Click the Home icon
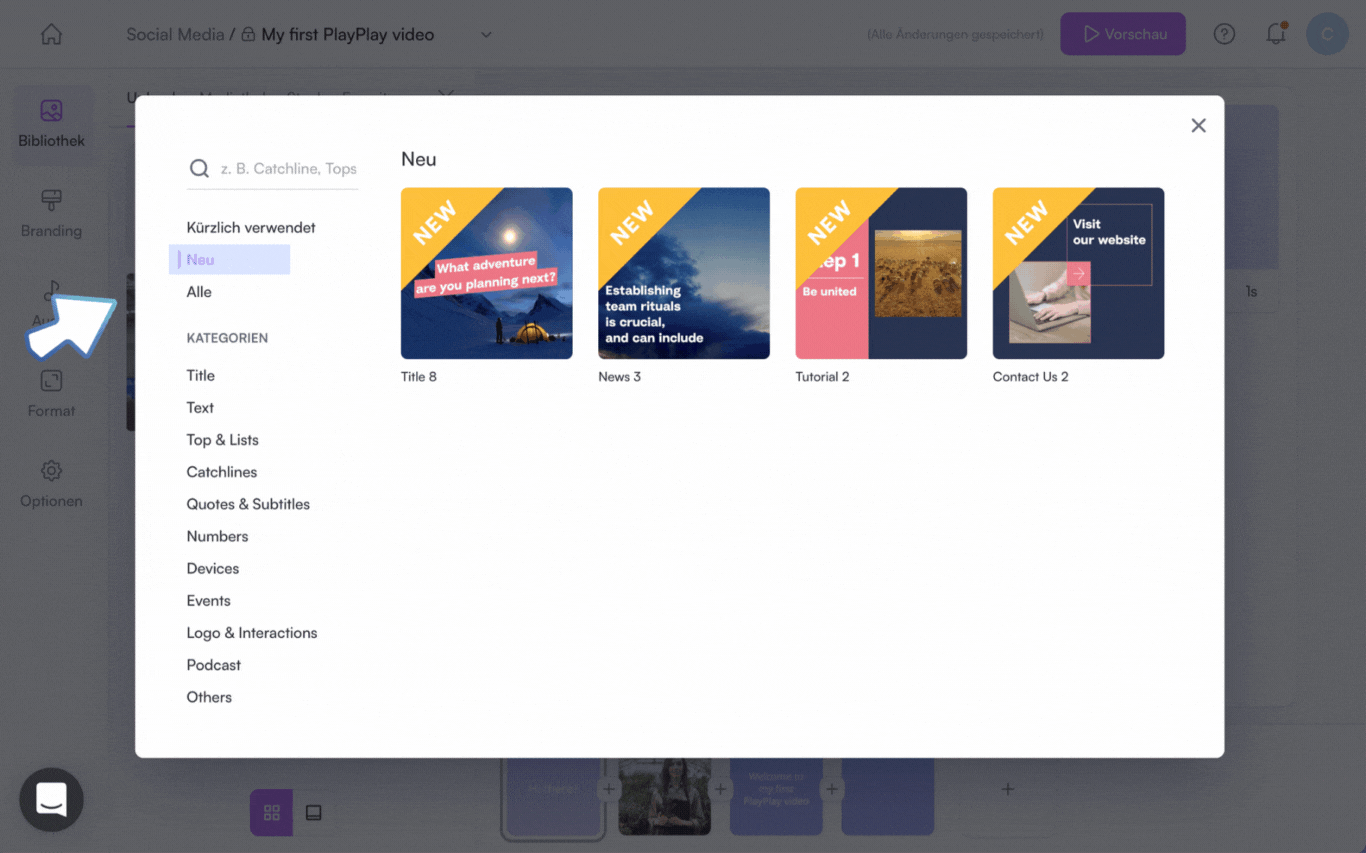Screen dimensions: 1366x853 (51, 35)
